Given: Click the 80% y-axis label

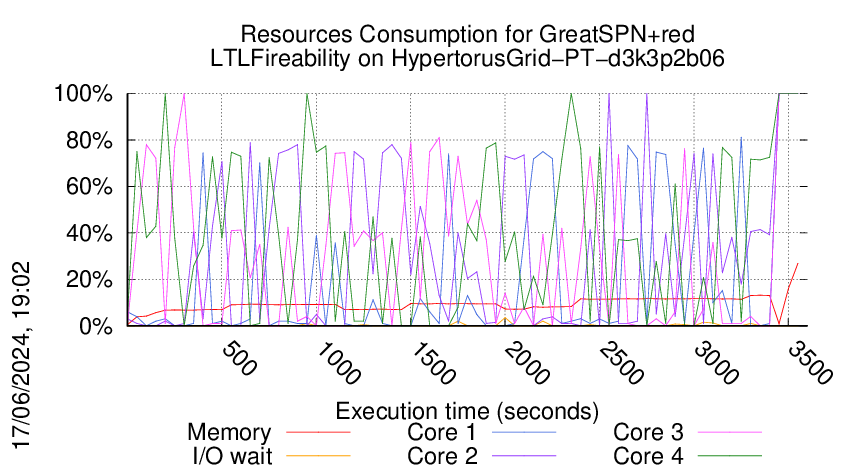Looking at the screenshot, I should [x=89, y=140].
